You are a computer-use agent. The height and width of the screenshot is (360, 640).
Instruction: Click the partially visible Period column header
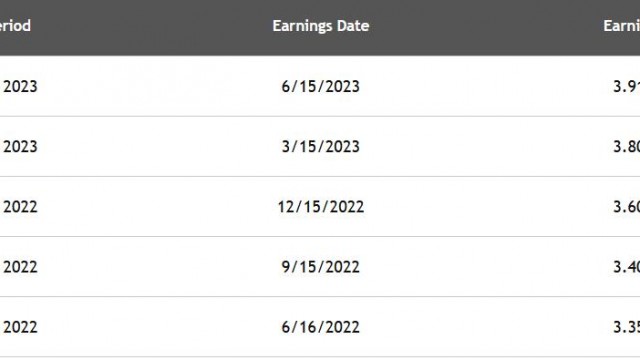[15, 26]
